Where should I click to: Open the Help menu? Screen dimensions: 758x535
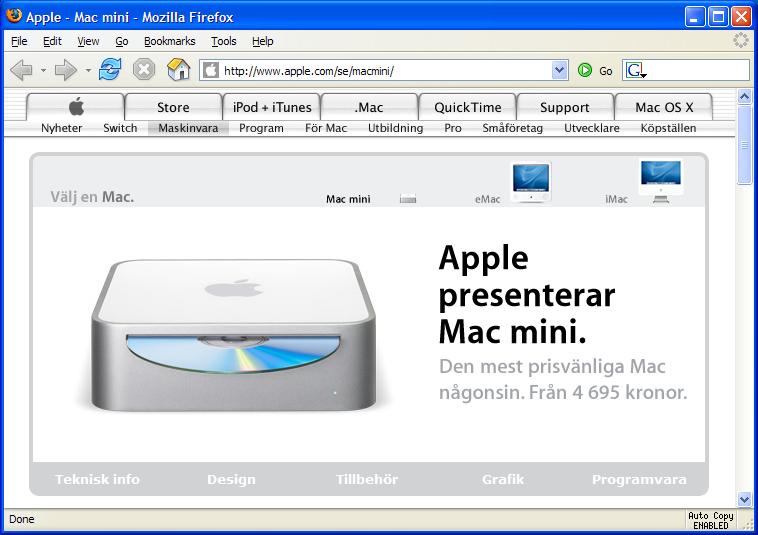tap(262, 42)
